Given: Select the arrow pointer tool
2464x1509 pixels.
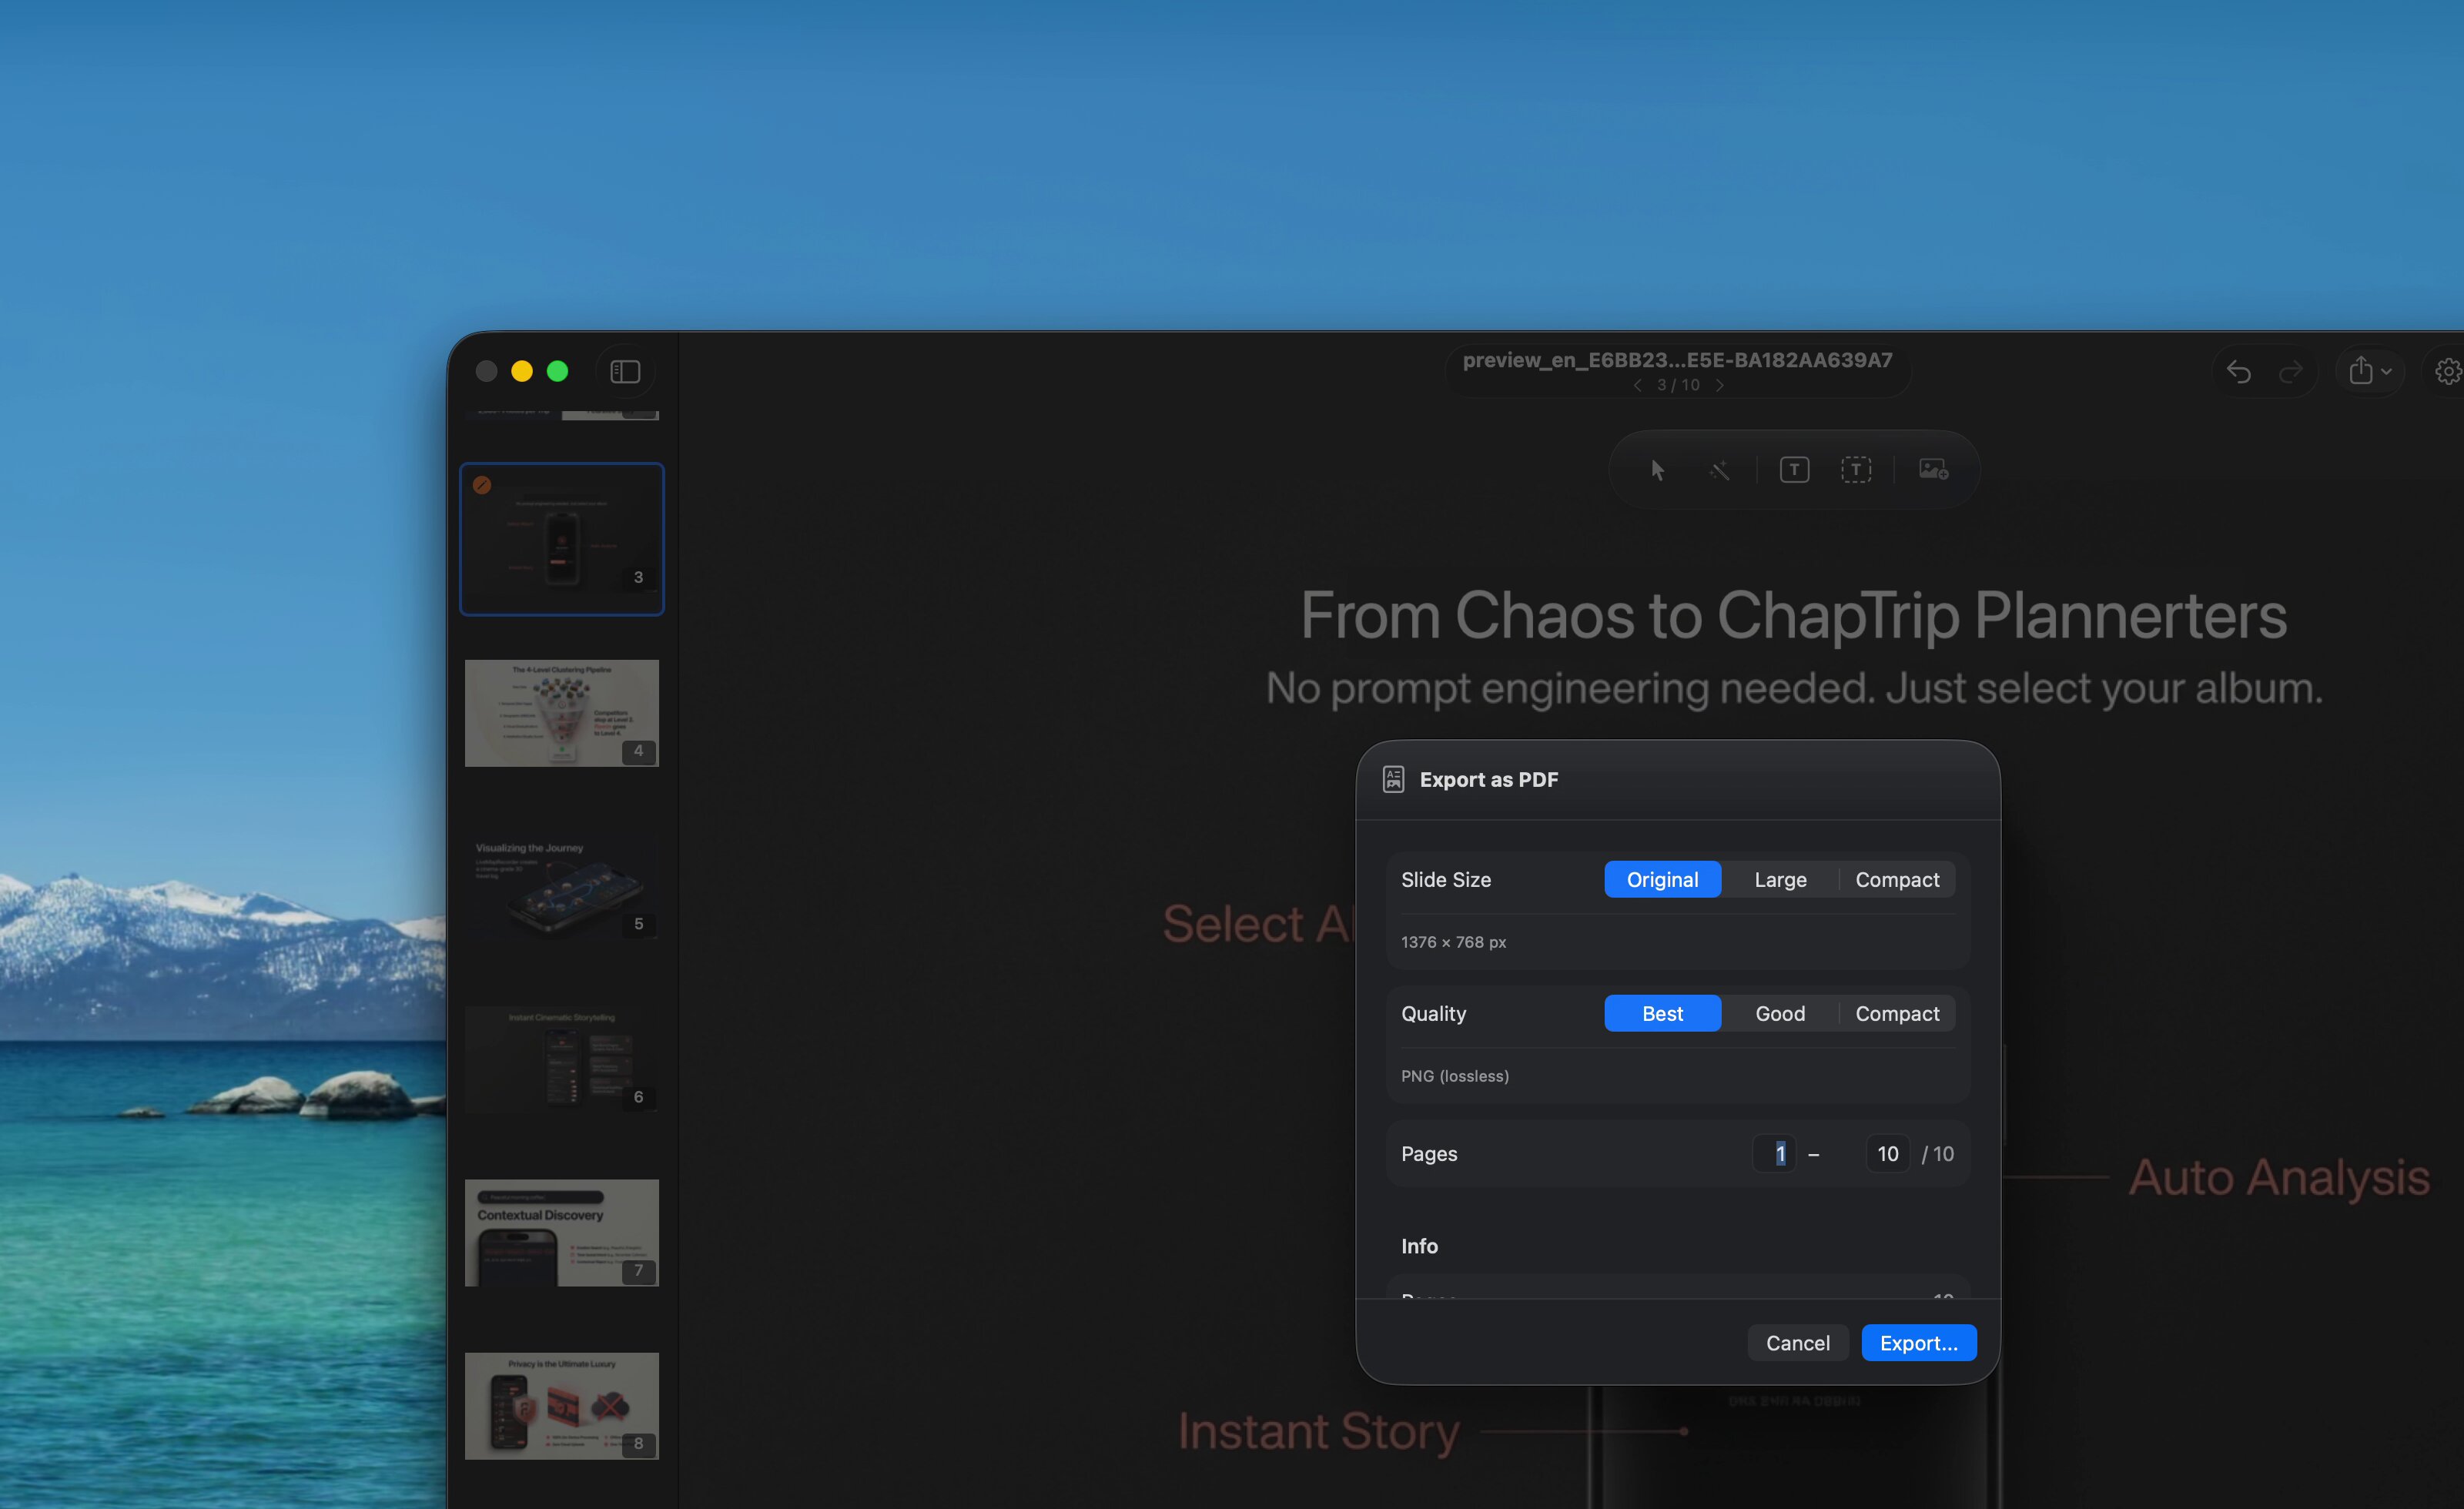Looking at the screenshot, I should tap(1657, 470).
